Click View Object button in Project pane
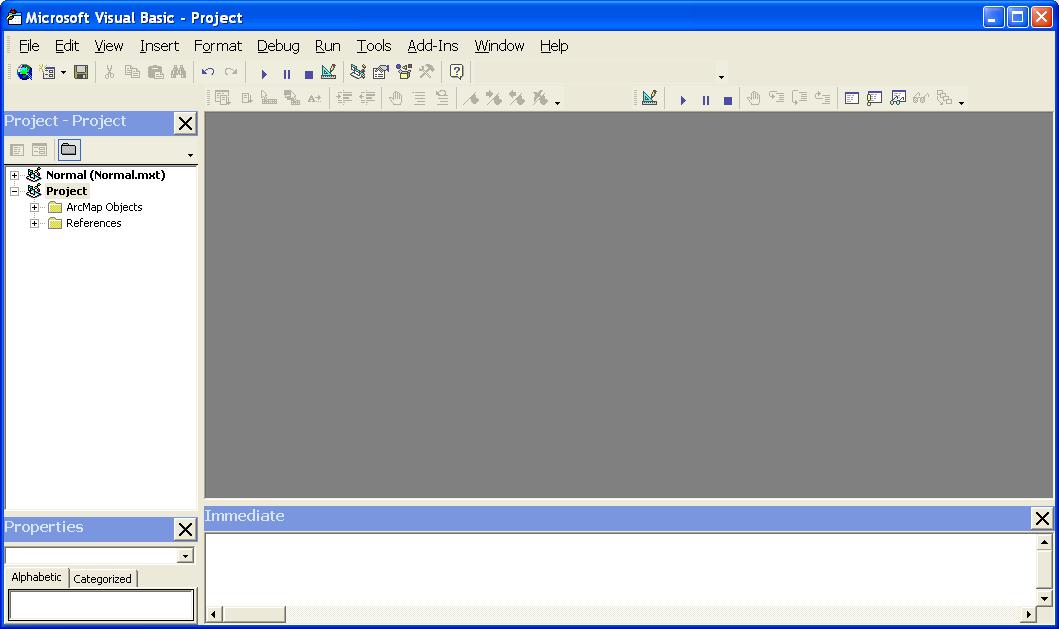 (40, 150)
